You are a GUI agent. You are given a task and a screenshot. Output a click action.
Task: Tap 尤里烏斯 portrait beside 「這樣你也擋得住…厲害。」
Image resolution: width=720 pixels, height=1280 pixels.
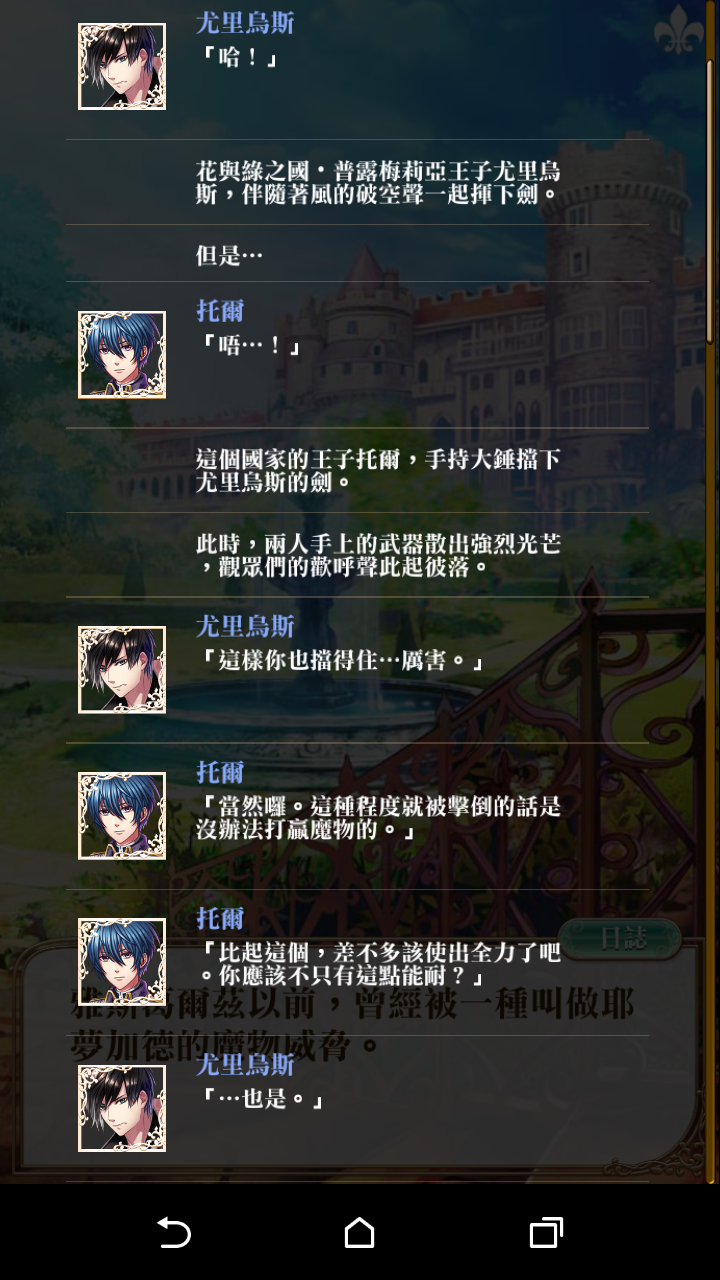click(x=122, y=670)
